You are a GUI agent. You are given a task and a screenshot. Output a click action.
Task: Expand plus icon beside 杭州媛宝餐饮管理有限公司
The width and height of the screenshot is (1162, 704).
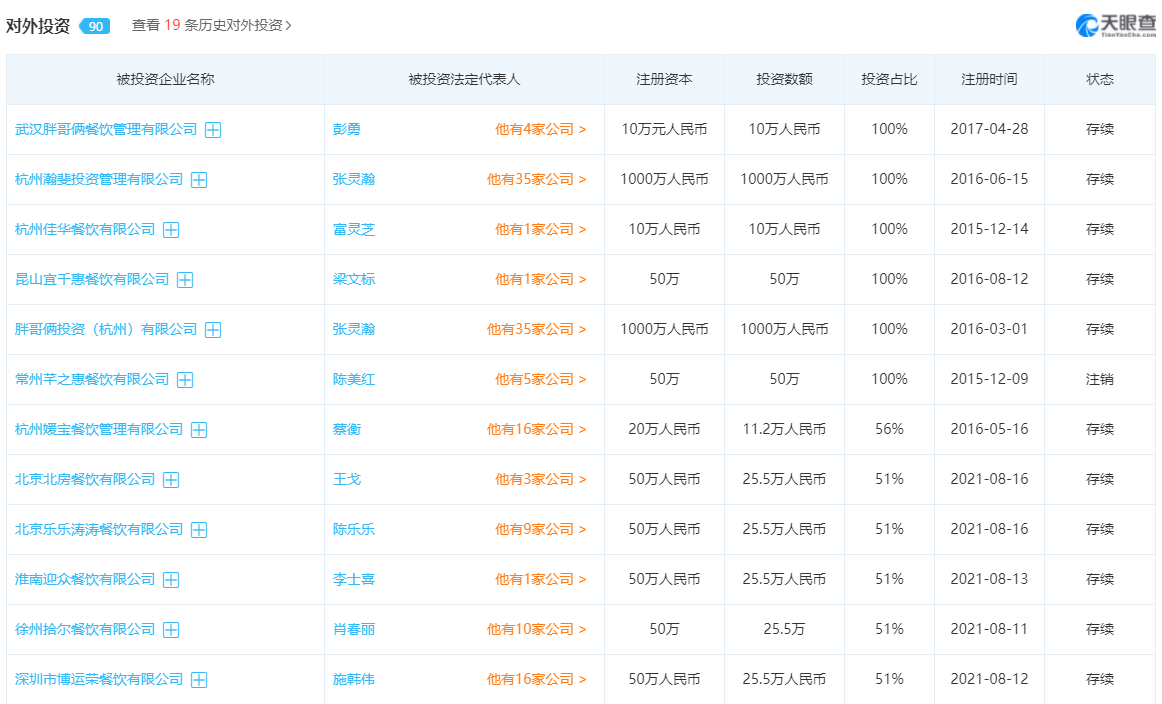199,430
